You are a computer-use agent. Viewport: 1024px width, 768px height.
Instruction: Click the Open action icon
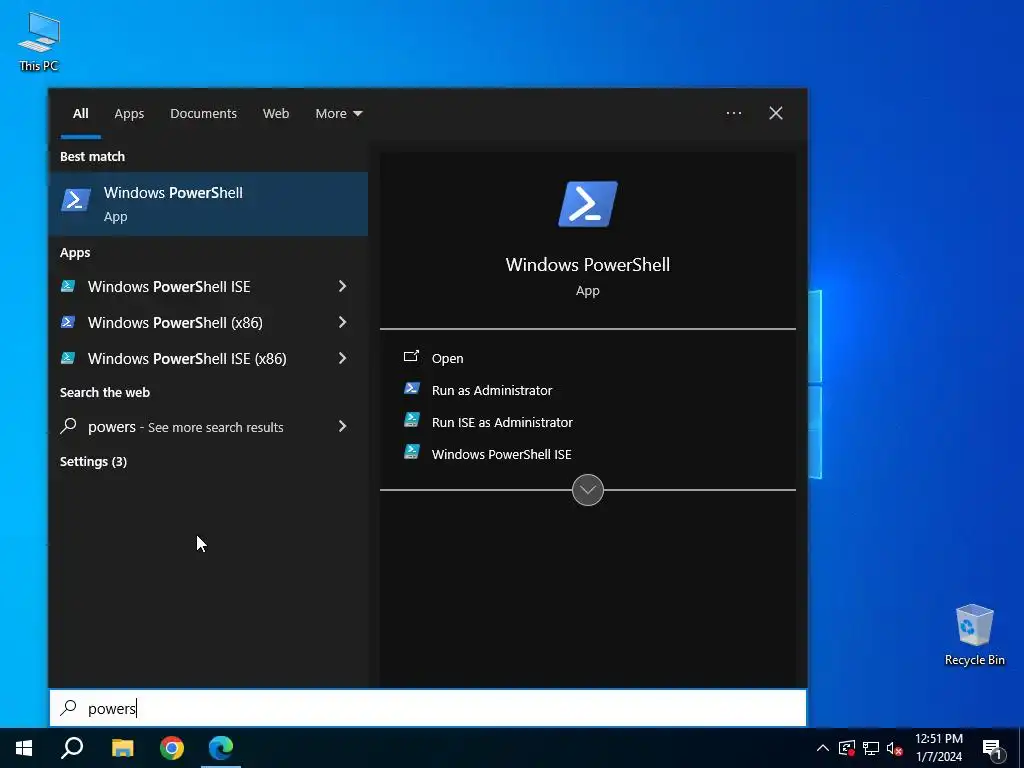click(x=411, y=357)
